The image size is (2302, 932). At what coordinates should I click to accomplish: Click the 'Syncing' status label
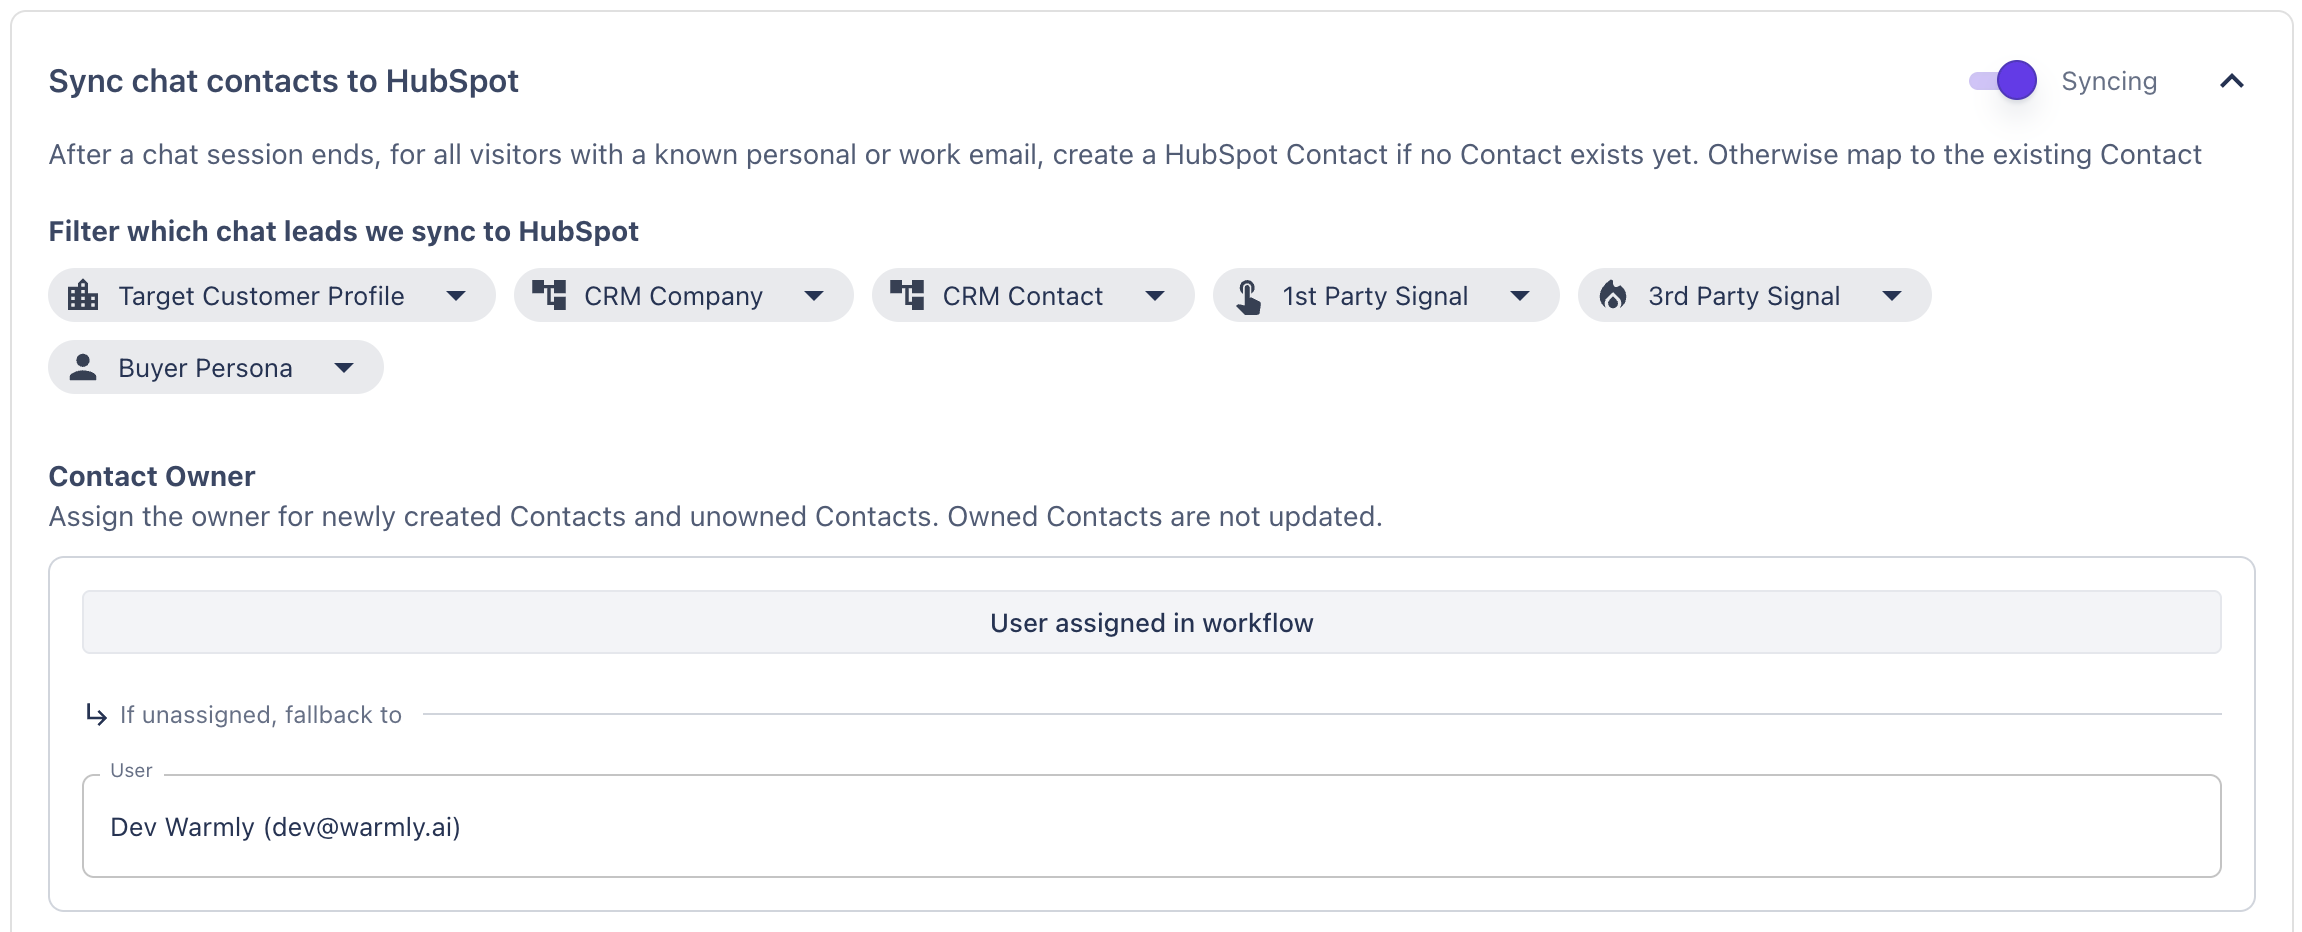point(2109,81)
